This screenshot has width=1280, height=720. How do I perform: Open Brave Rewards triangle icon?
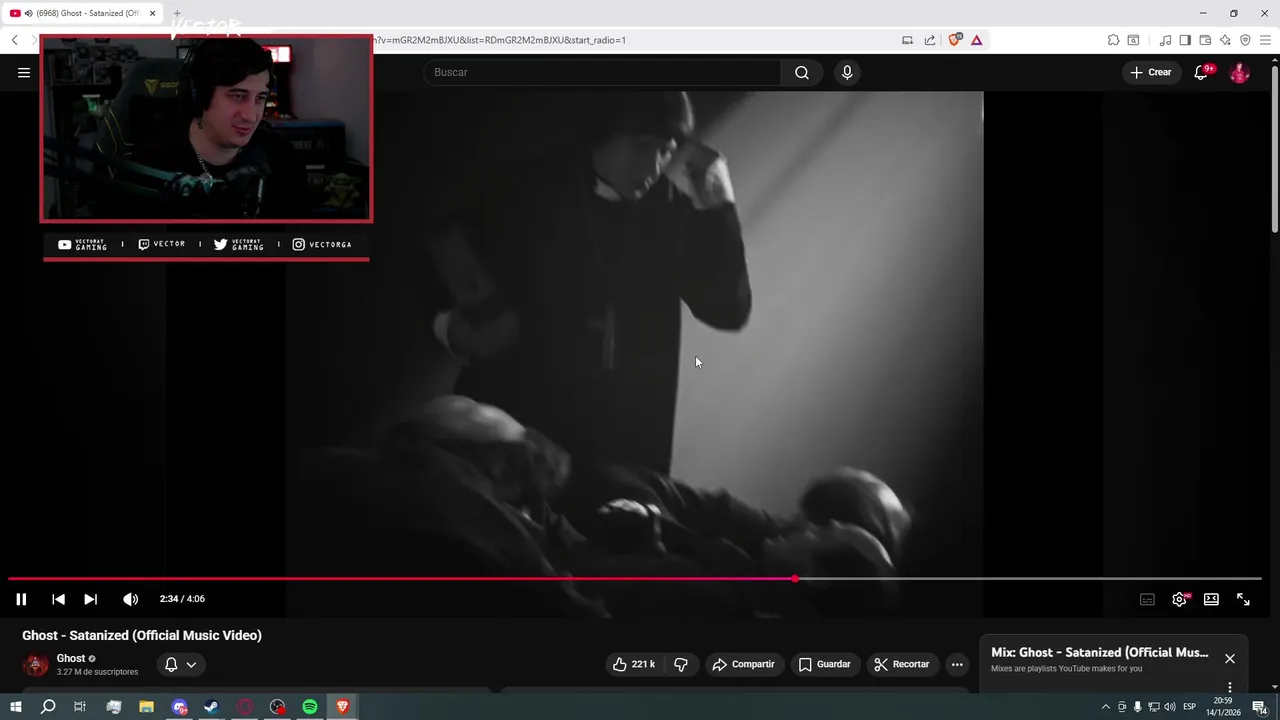click(977, 40)
